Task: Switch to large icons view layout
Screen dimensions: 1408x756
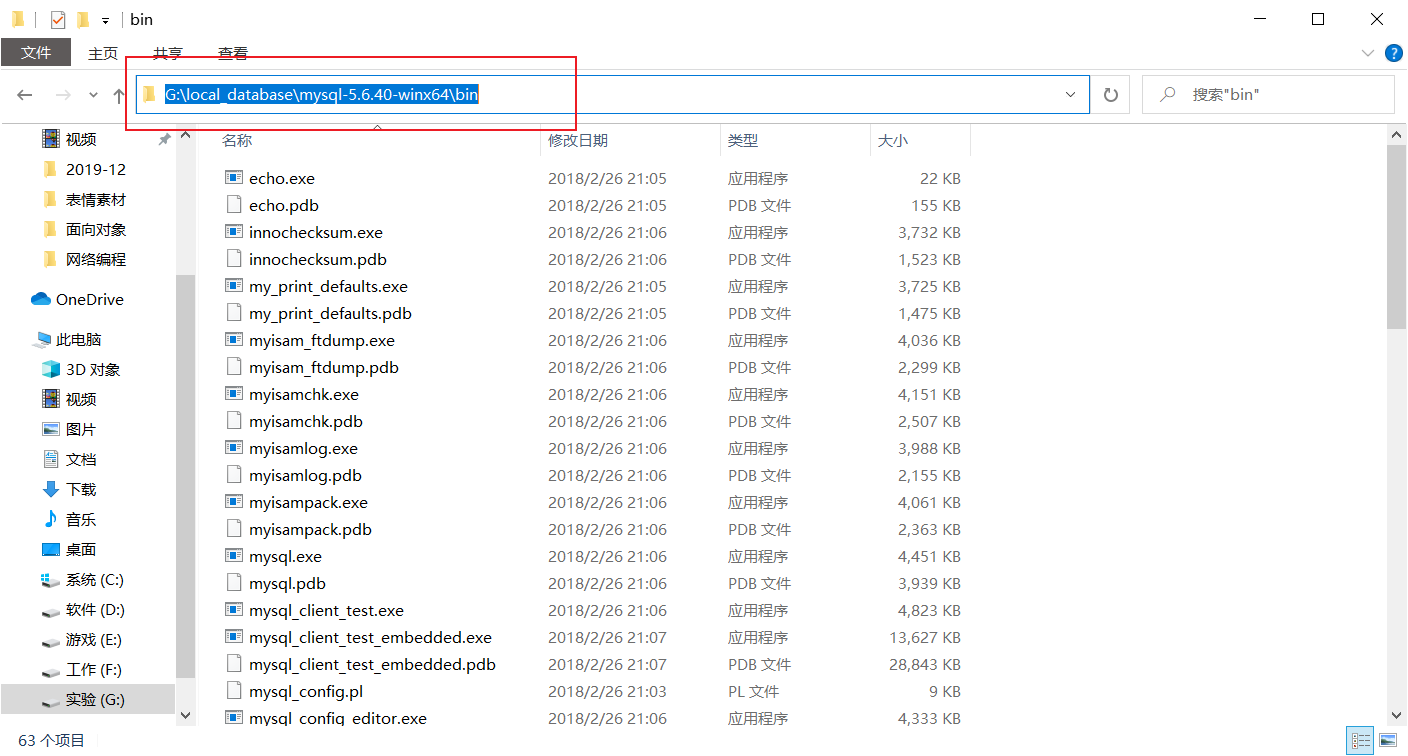Action: point(1388,741)
